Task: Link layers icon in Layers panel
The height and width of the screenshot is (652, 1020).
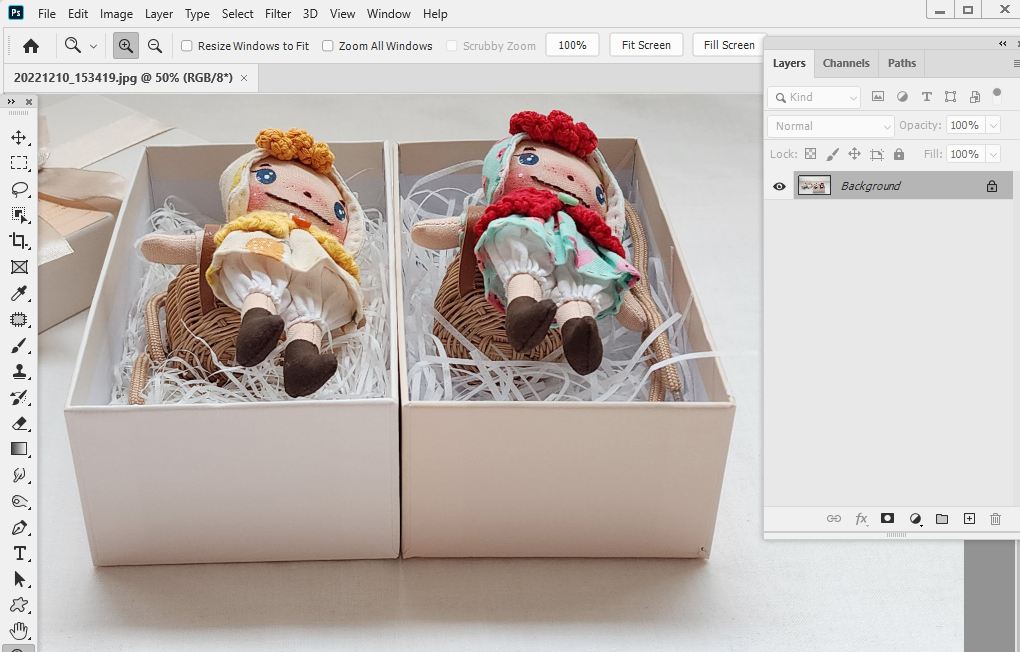Action: (x=833, y=519)
